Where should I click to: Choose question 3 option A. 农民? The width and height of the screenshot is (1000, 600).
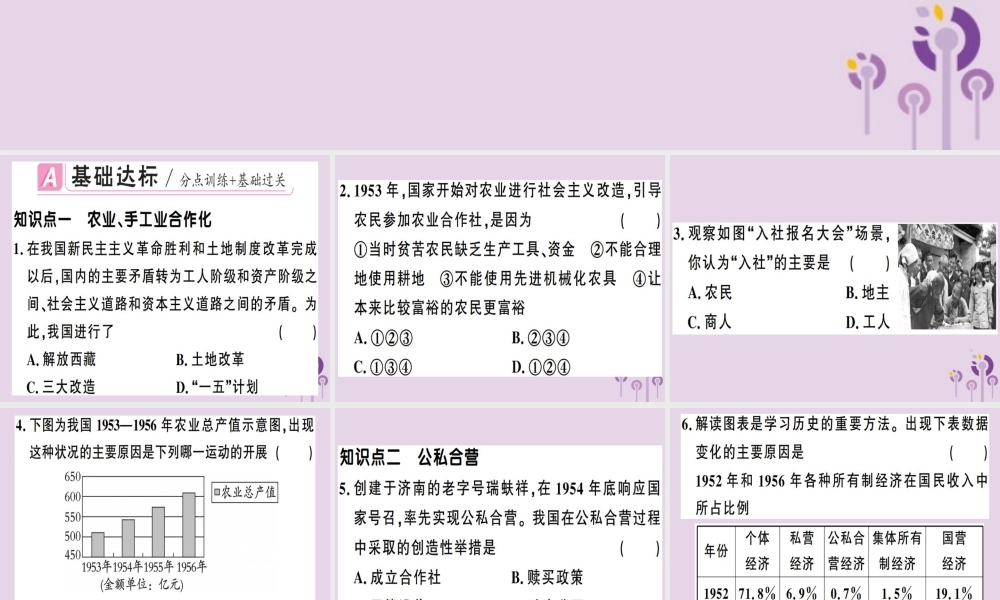710,293
